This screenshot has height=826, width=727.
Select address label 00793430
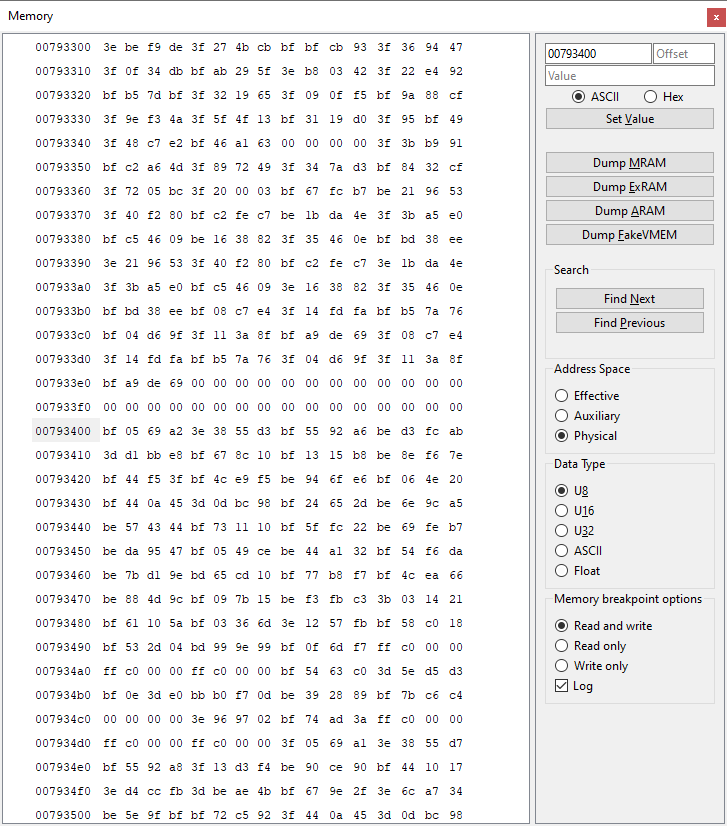coord(63,503)
